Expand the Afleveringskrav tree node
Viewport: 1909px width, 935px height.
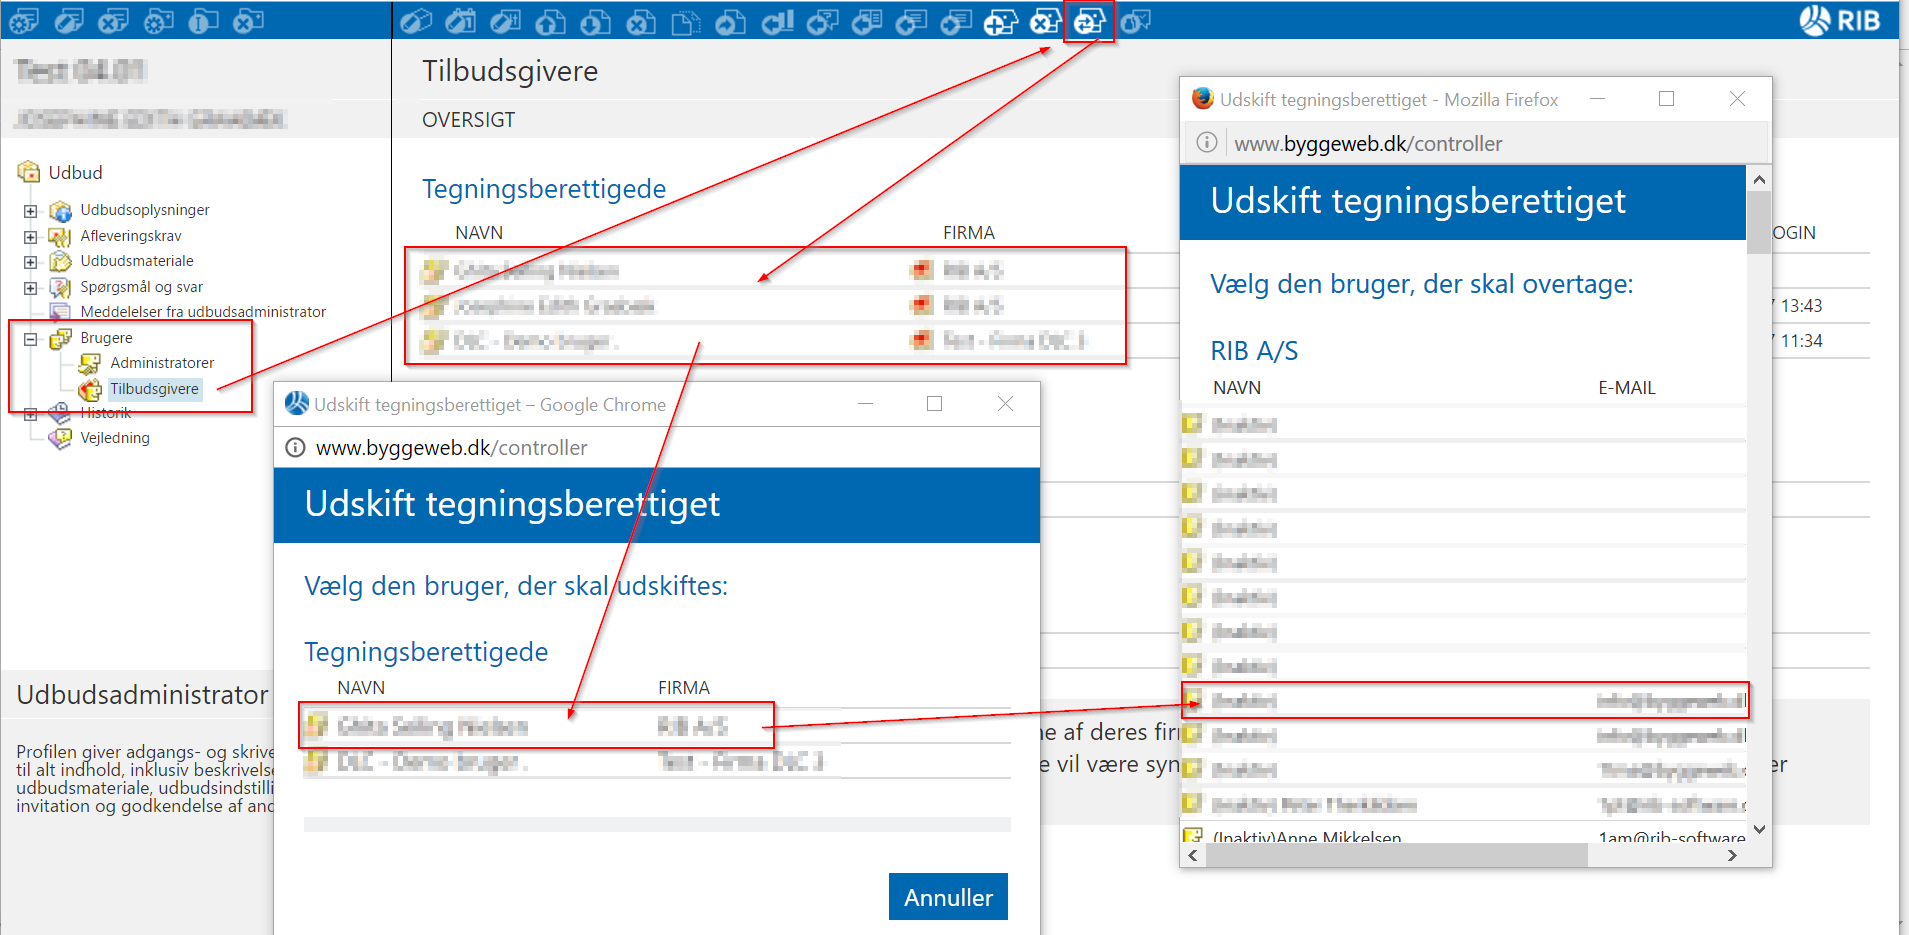tap(31, 237)
